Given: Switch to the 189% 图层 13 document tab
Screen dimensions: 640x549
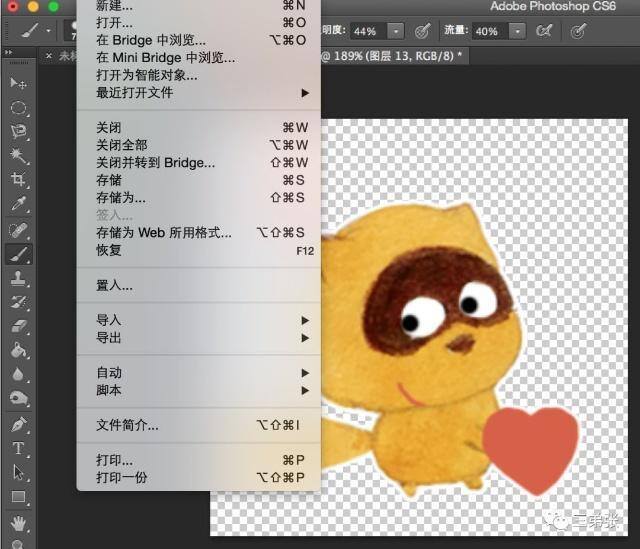Looking at the screenshot, I should click(394, 56).
